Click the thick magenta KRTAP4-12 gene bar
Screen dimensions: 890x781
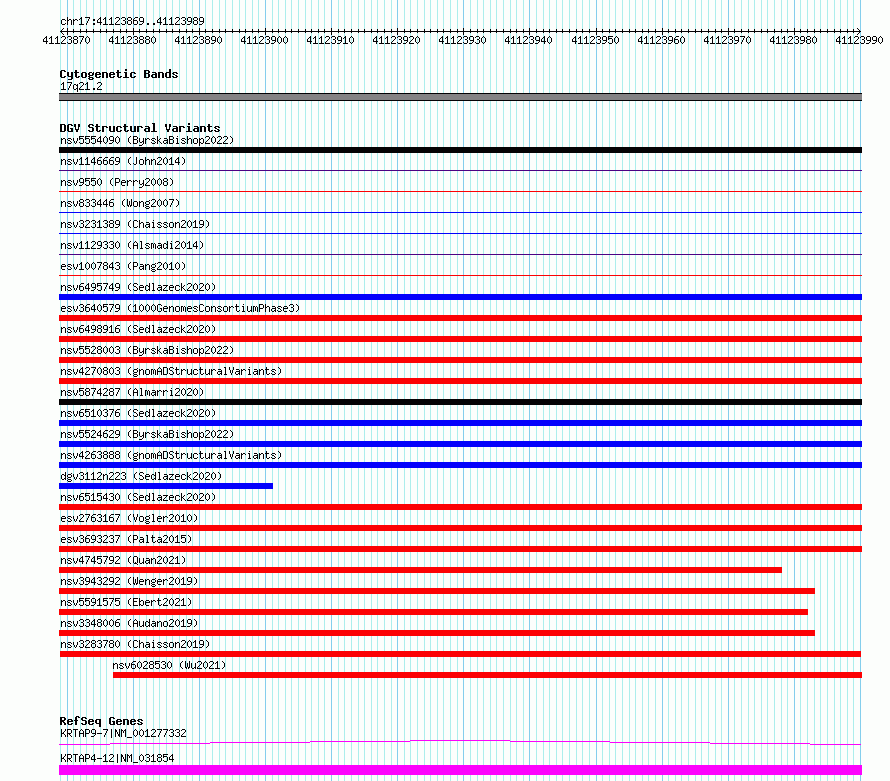(x=460, y=770)
